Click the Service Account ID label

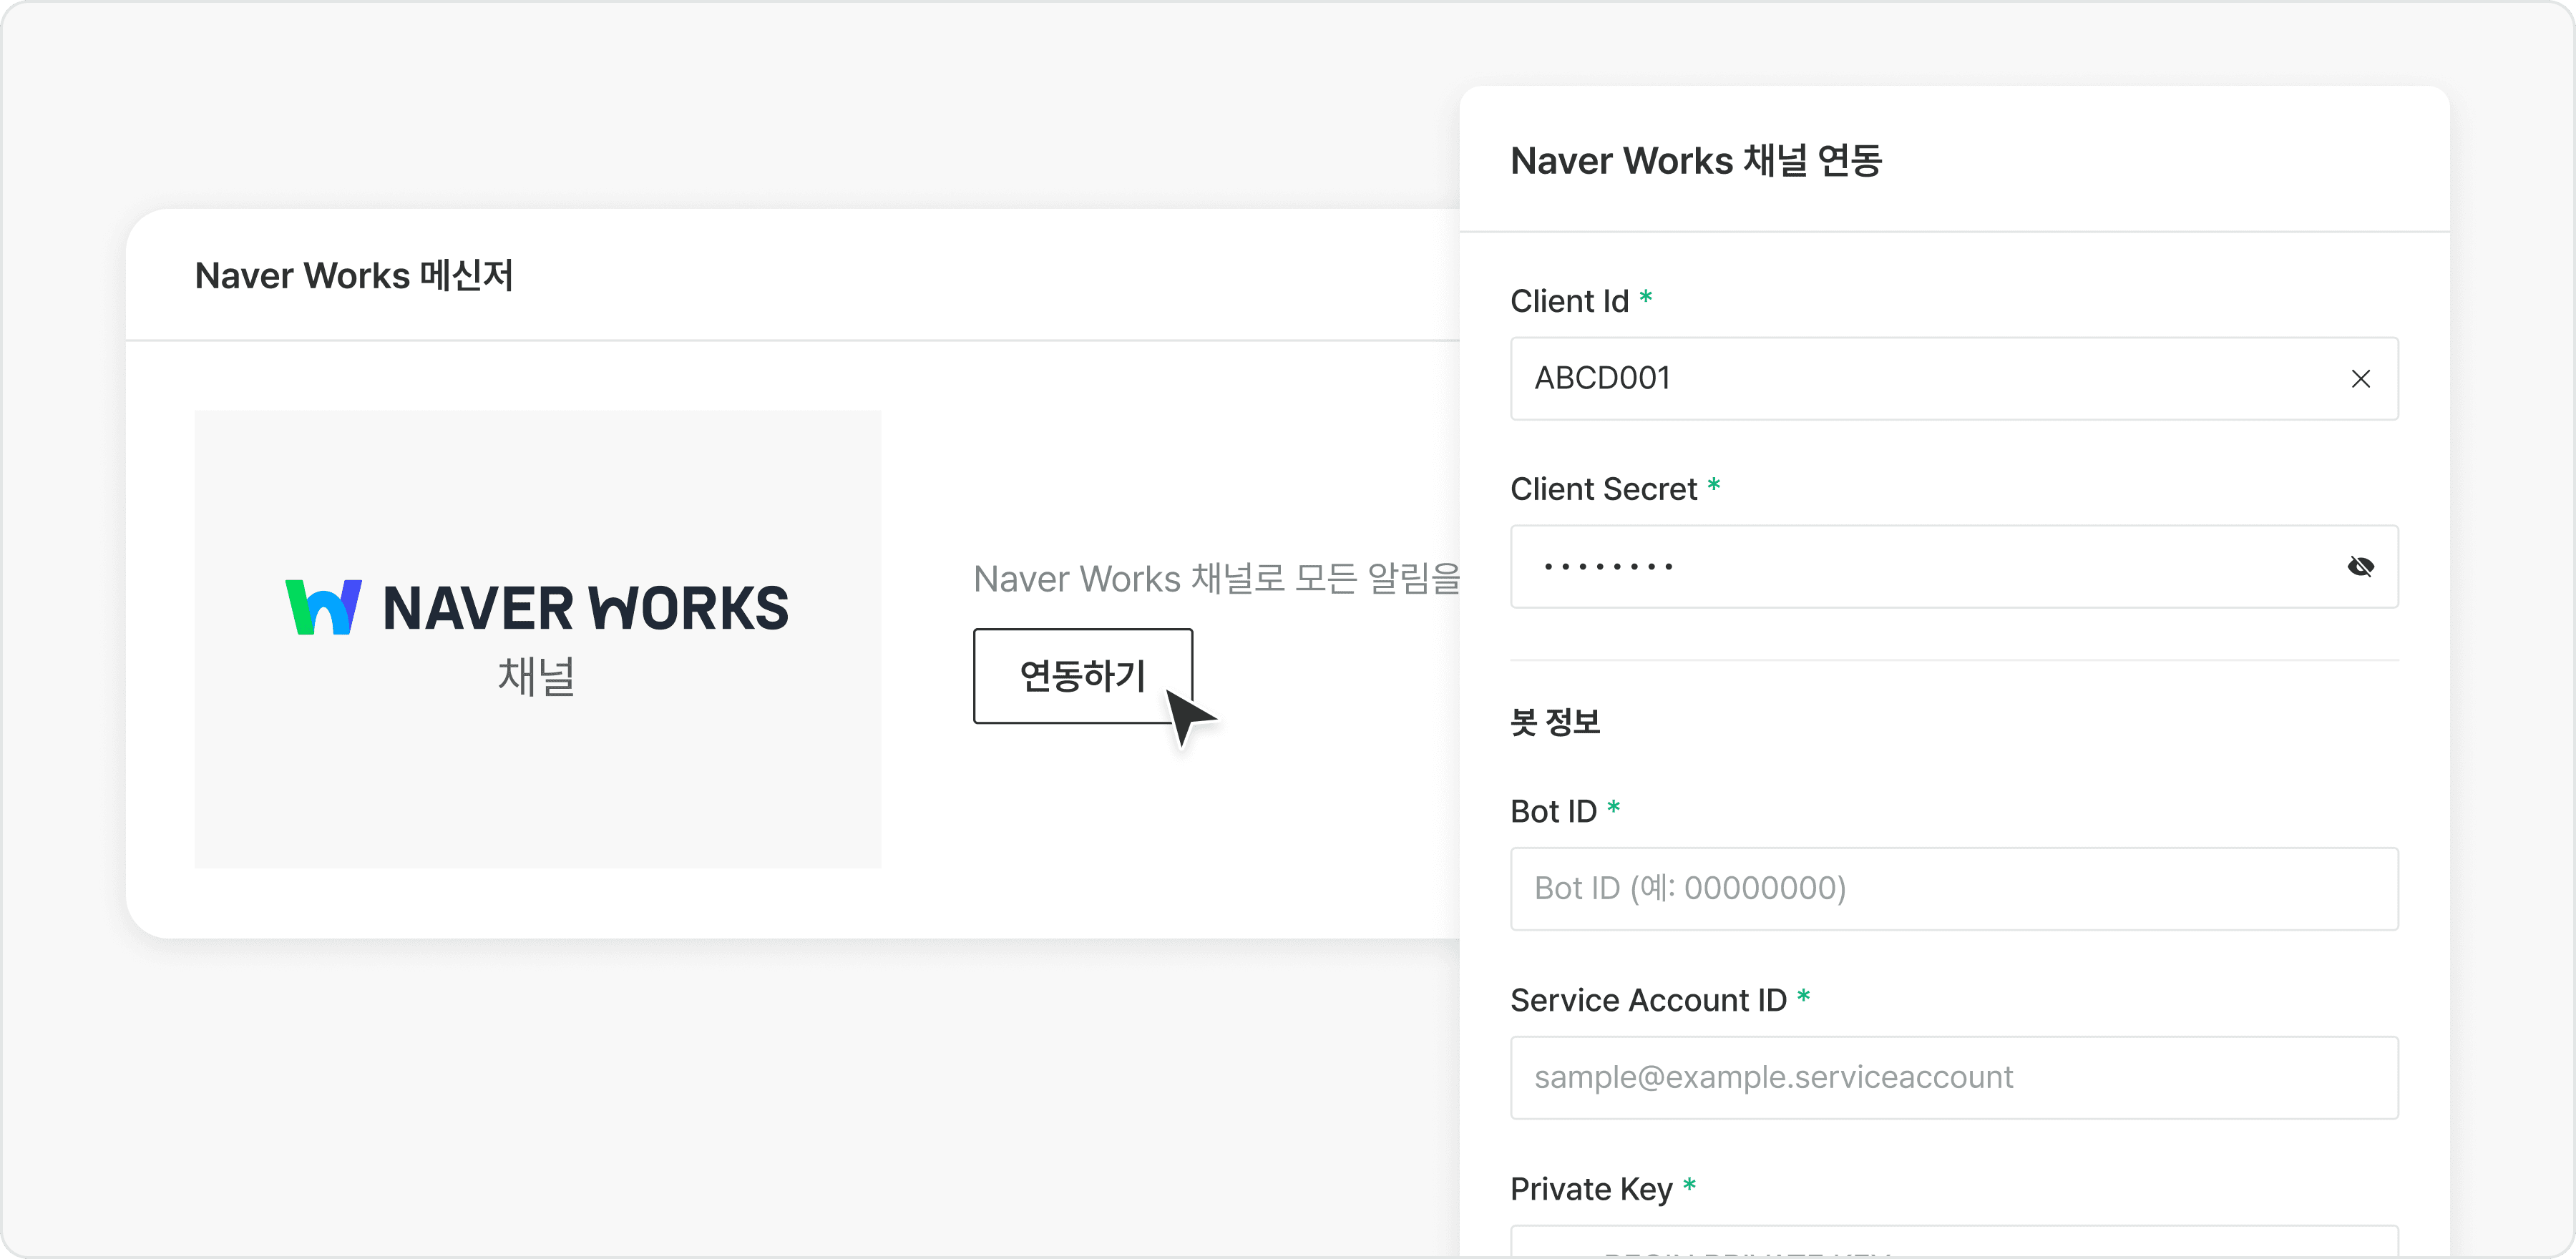point(1648,1000)
